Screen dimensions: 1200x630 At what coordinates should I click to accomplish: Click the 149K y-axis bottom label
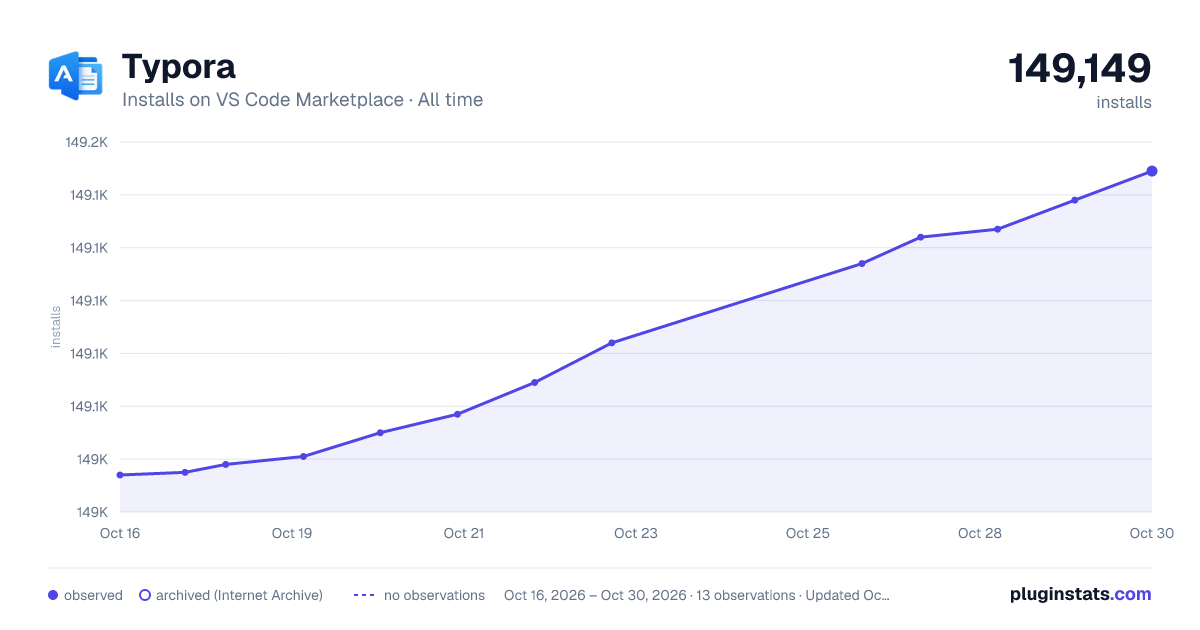click(x=92, y=512)
